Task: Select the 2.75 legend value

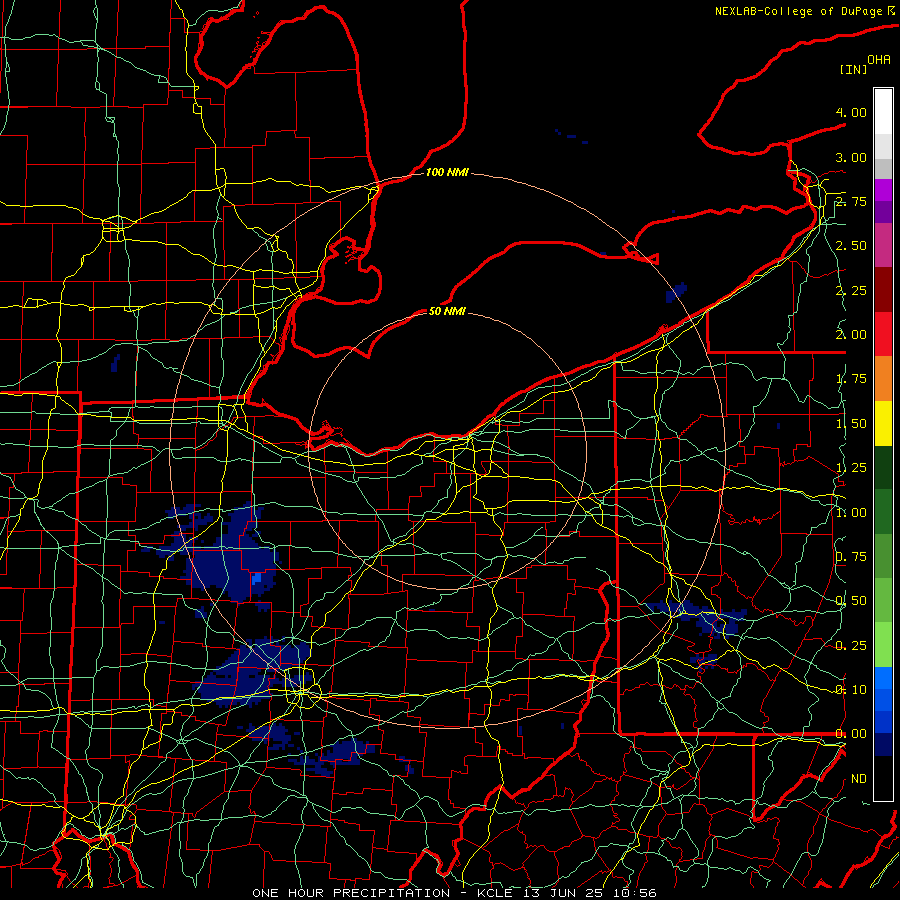Action: [851, 201]
